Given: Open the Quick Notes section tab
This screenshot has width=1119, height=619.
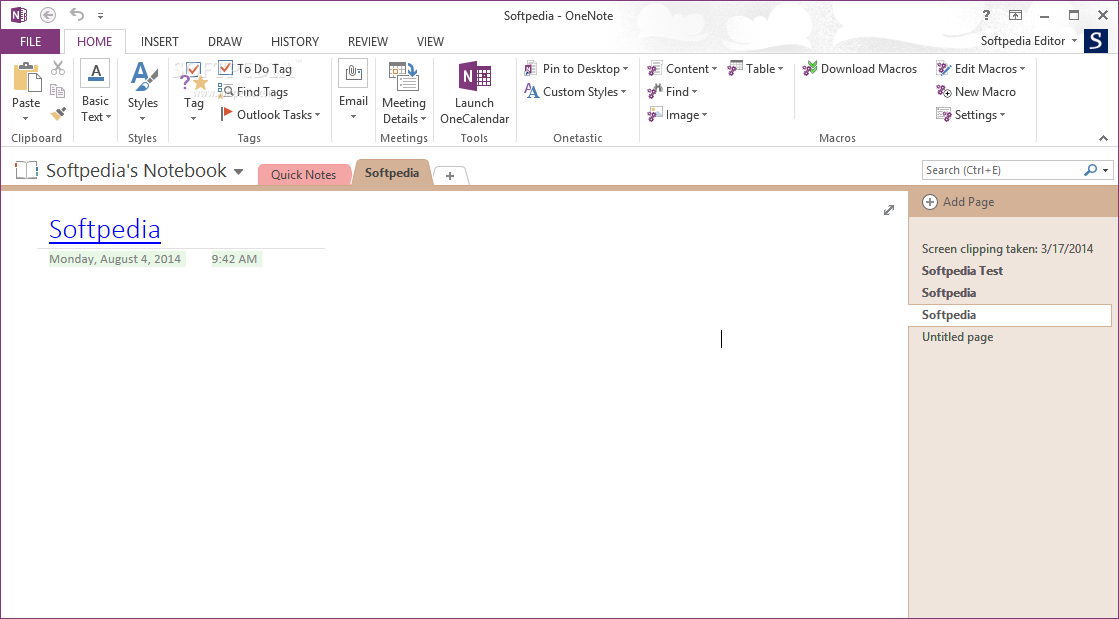Looking at the screenshot, I should [x=303, y=174].
